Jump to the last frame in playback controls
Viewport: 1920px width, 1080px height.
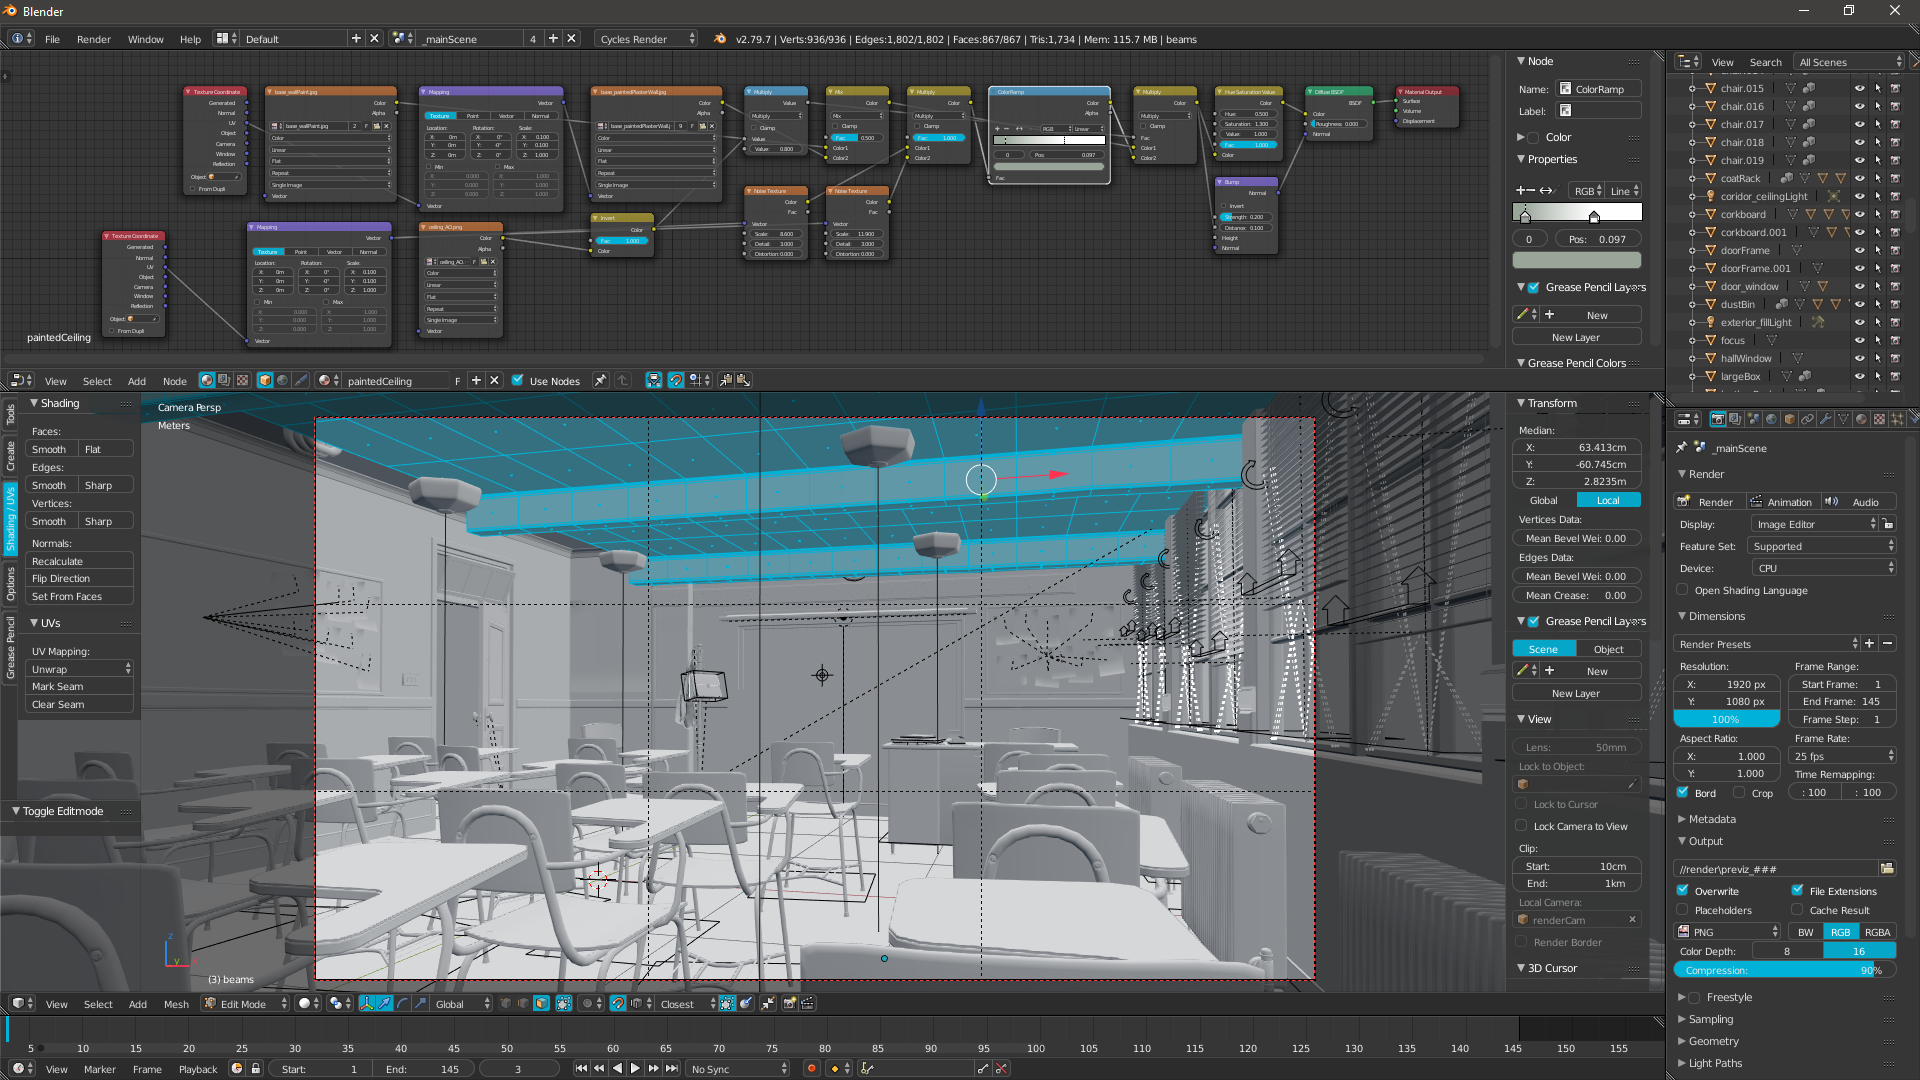tap(672, 1069)
